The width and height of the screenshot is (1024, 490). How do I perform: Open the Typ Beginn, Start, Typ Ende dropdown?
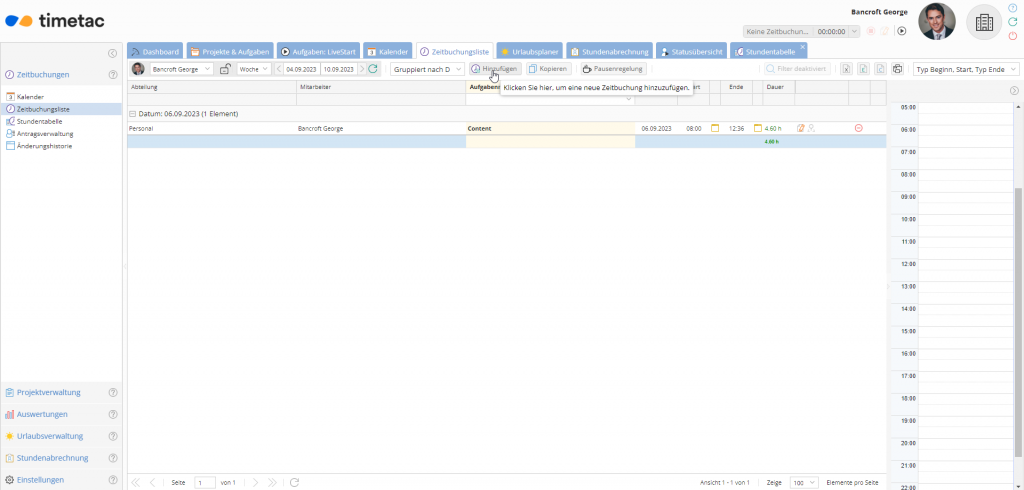966,69
